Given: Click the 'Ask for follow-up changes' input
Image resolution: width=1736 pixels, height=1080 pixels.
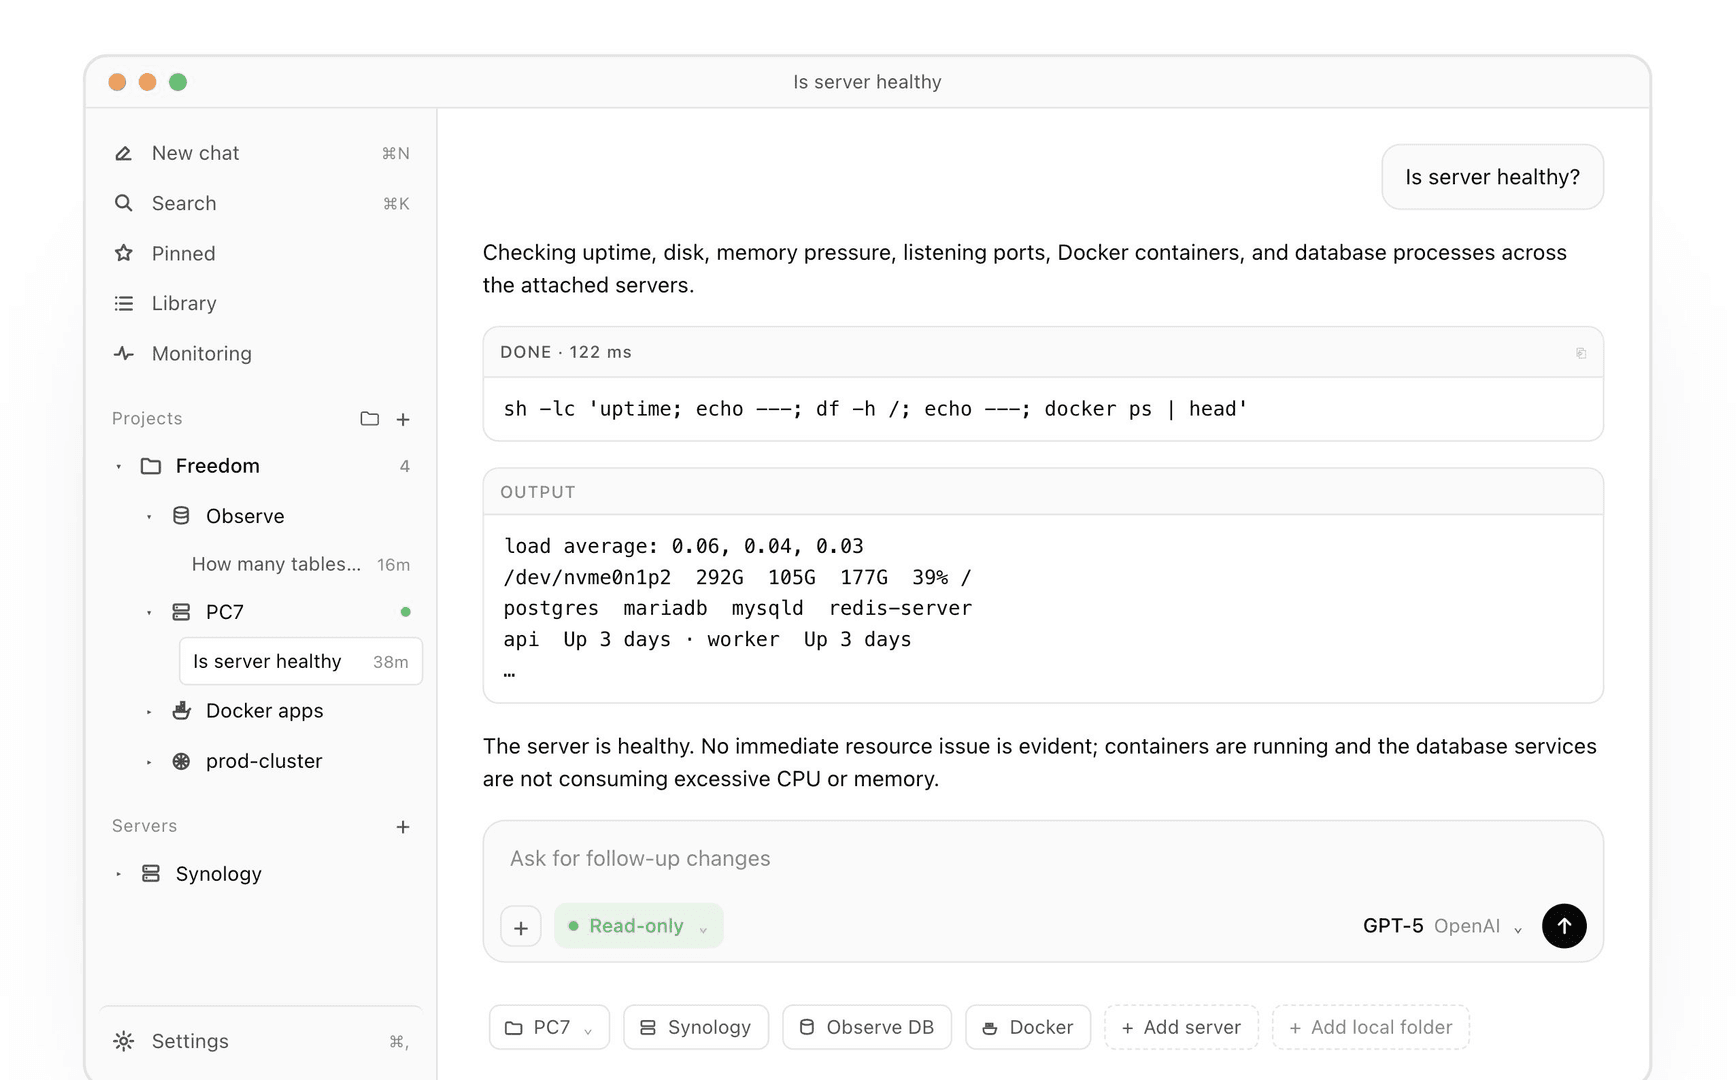Looking at the screenshot, I should (x=1043, y=859).
